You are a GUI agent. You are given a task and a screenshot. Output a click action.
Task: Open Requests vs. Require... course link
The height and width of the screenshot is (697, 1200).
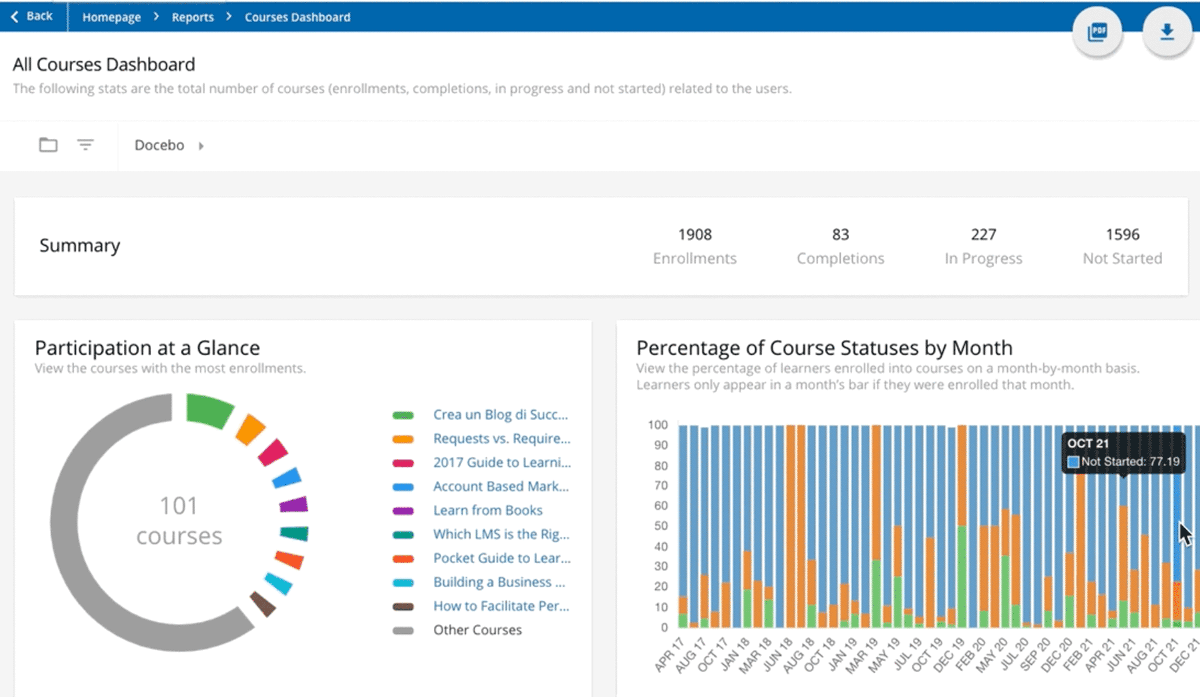502,438
